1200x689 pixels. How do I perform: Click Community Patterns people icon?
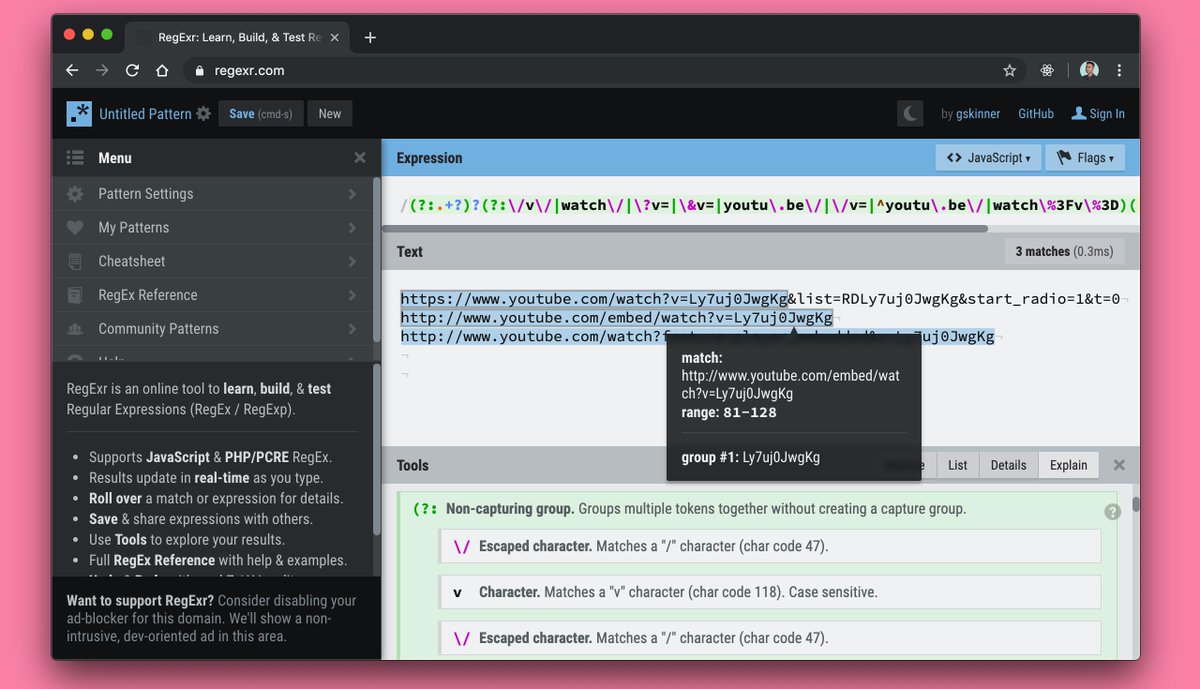(75, 329)
